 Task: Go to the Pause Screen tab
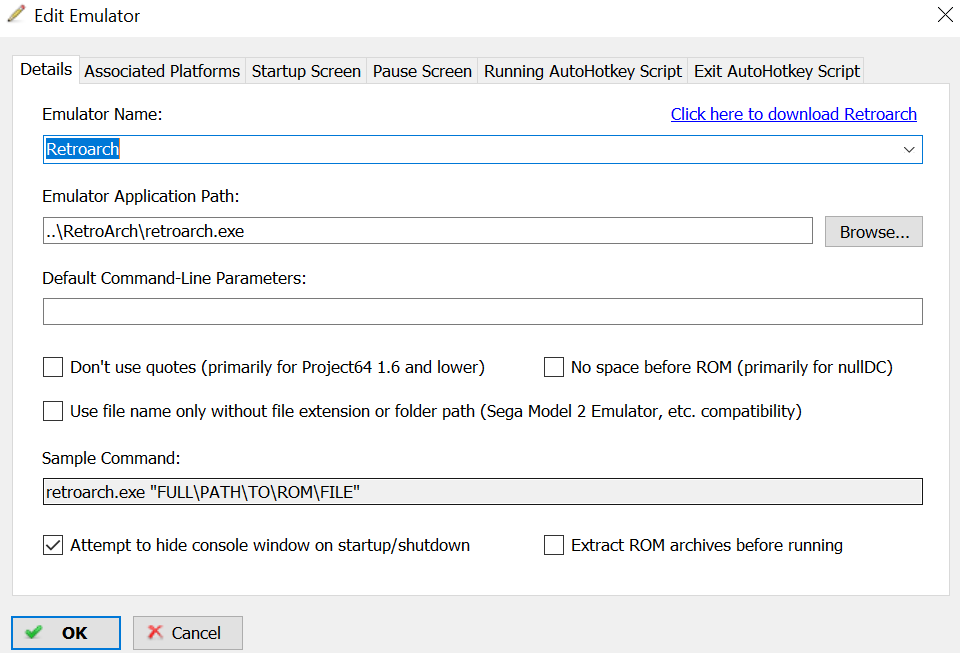422,71
